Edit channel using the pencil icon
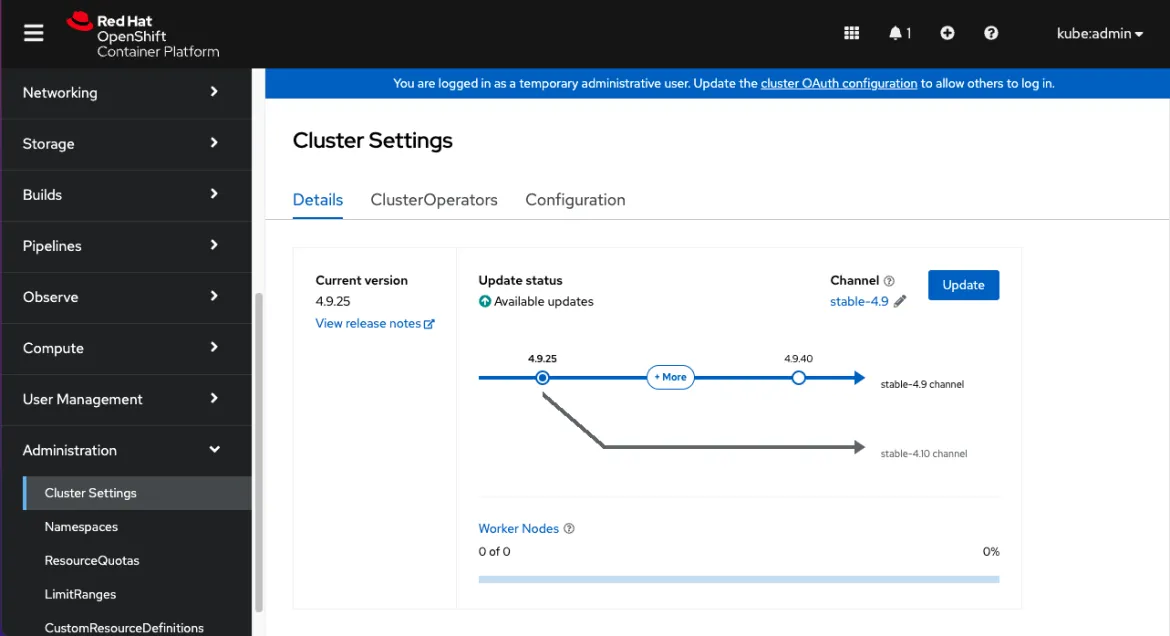1170x636 pixels. (x=898, y=301)
